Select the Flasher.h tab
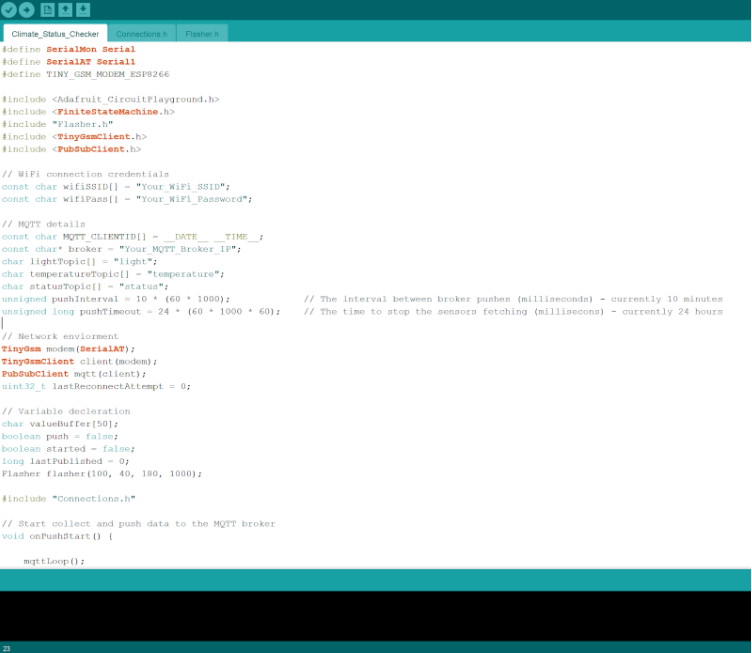Image resolution: width=752 pixels, height=653 pixels. 202,34
